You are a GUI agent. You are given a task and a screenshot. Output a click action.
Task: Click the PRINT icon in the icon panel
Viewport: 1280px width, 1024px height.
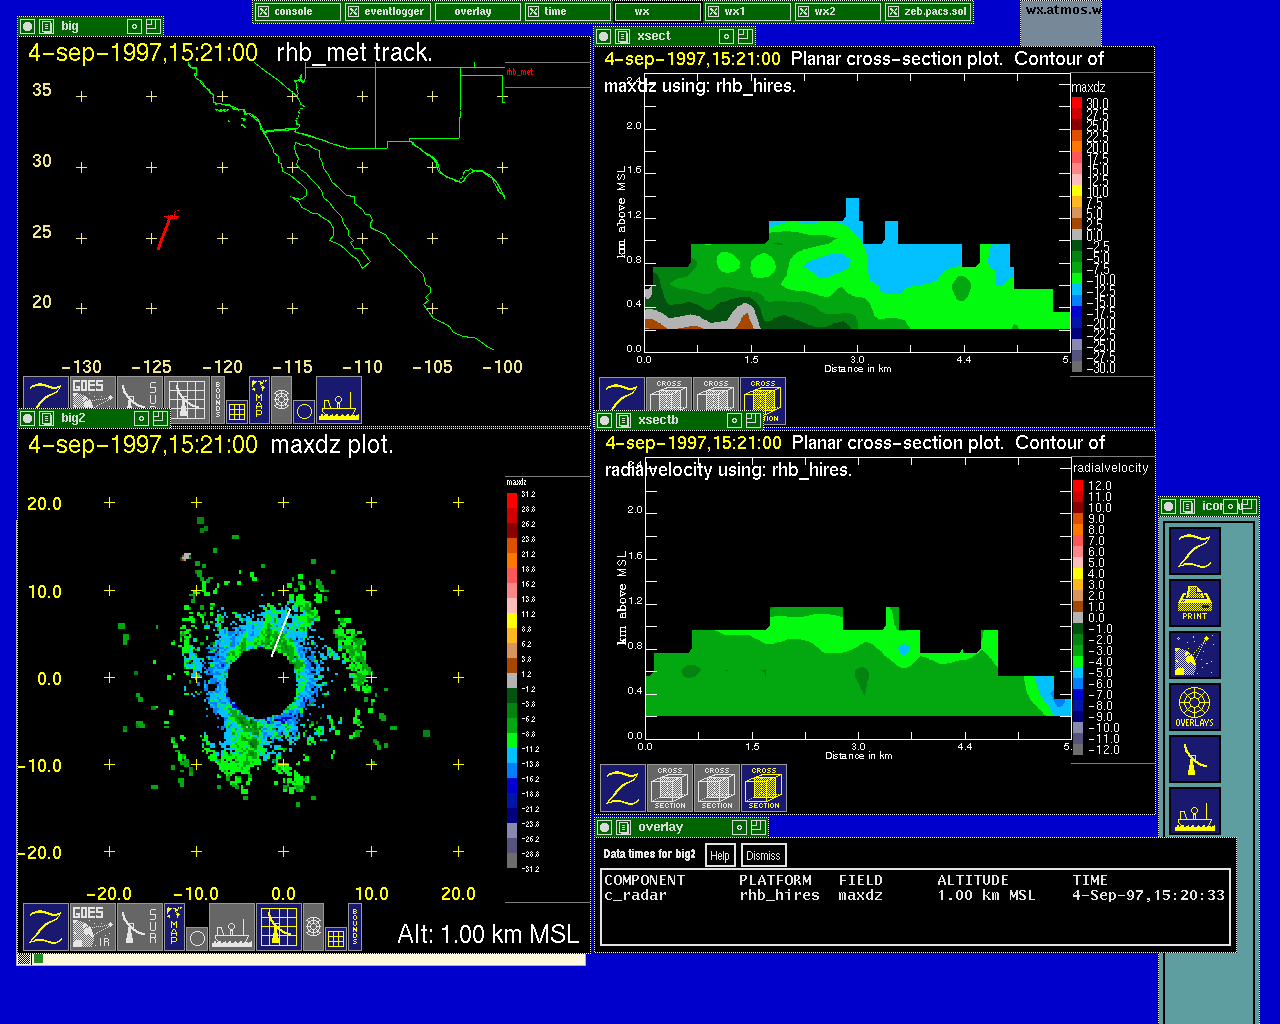[1194, 603]
